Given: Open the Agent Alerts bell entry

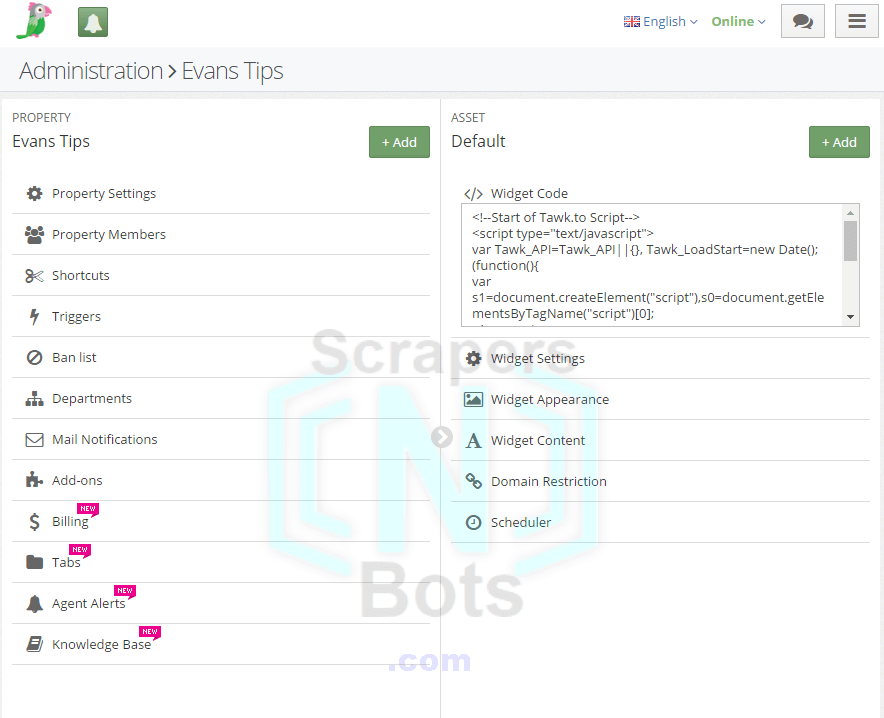Looking at the screenshot, I should click(x=90, y=603).
